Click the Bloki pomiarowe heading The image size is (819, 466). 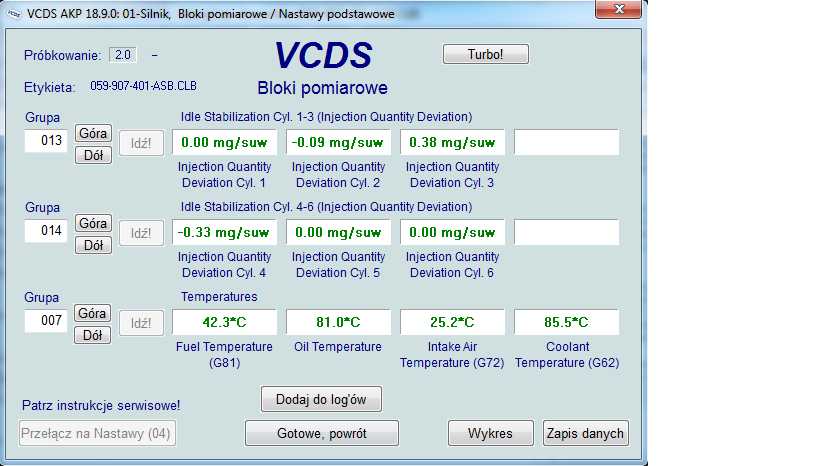click(322, 88)
